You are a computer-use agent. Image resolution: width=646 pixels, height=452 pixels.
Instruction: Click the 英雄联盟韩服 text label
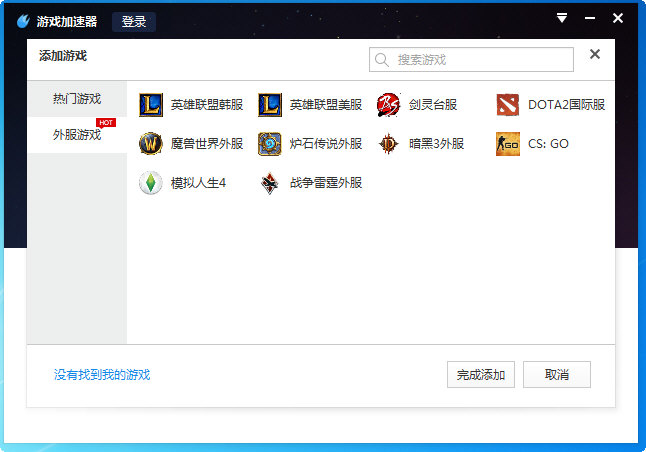(x=207, y=105)
